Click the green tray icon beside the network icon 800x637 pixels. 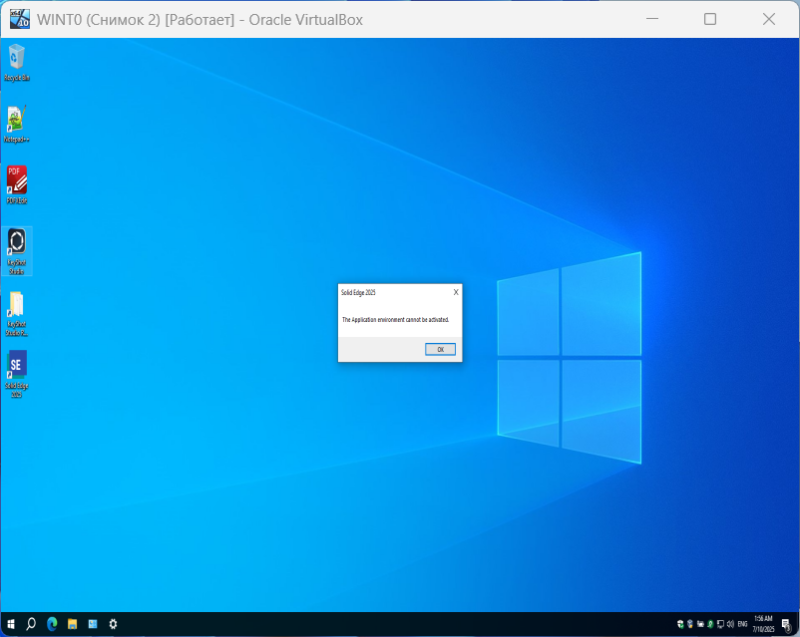(710, 624)
